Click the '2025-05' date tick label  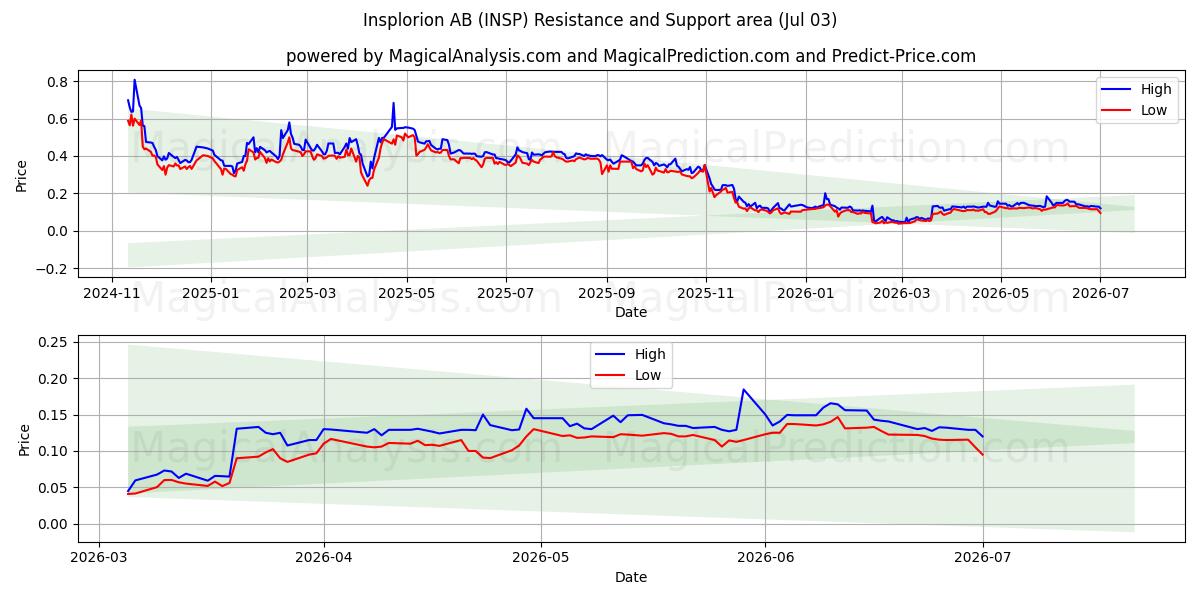pos(406,293)
